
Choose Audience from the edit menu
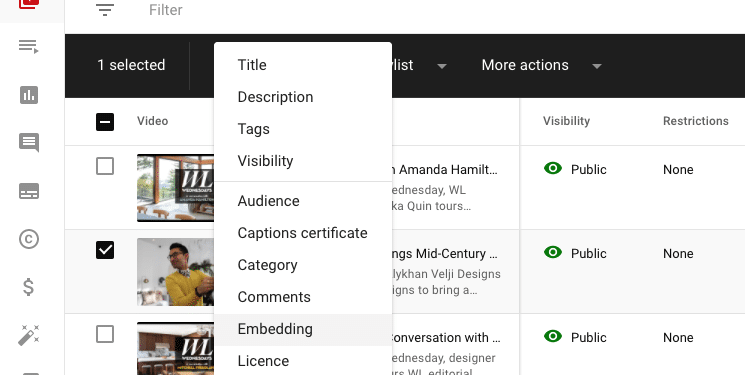coord(303,201)
